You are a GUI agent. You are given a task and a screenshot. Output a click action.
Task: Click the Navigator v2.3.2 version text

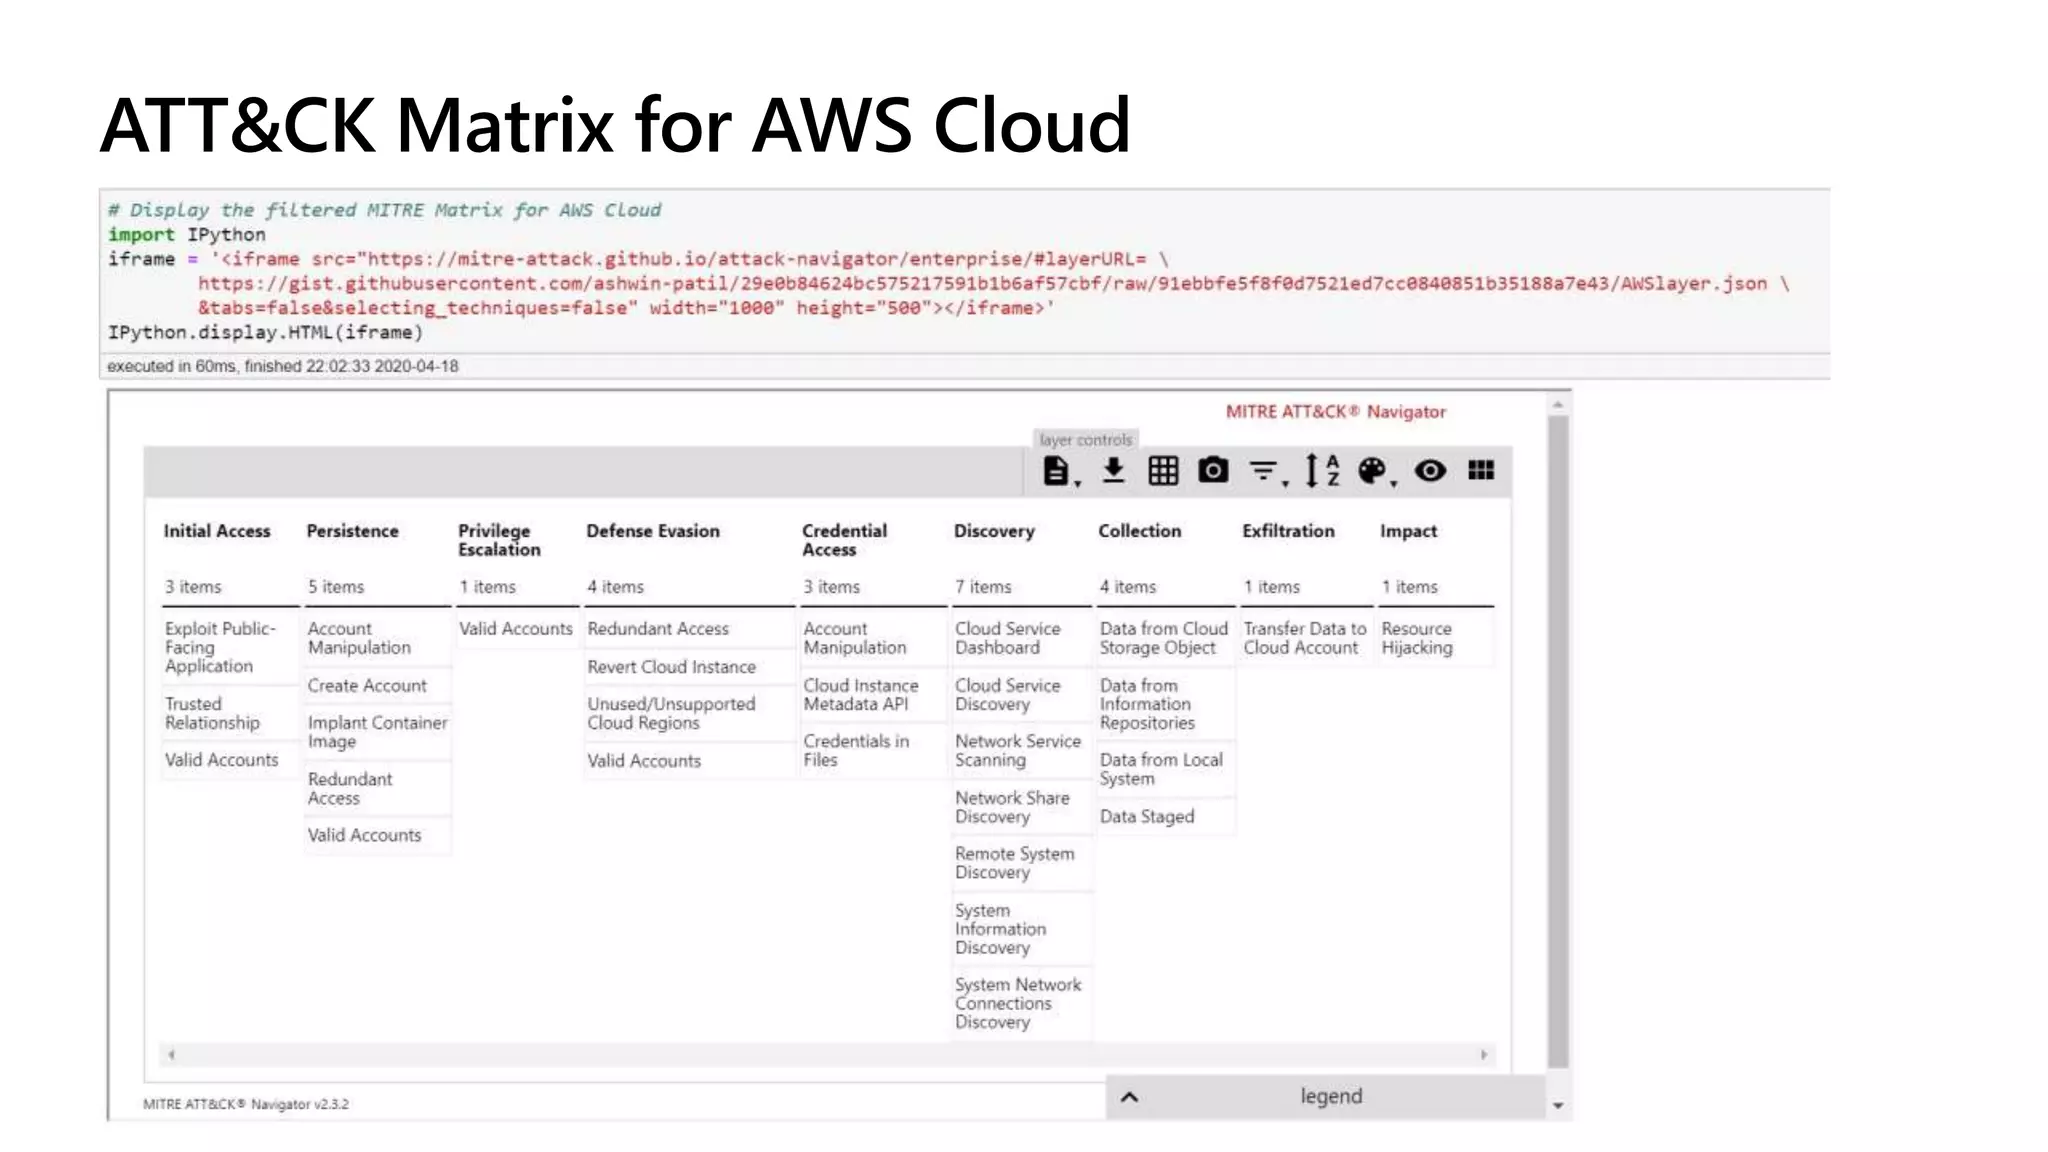tap(246, 1104)
